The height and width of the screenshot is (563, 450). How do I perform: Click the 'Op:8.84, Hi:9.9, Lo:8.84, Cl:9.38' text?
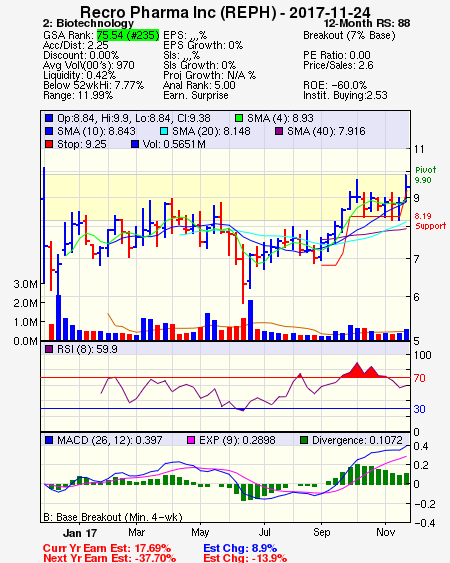point(134,118)
